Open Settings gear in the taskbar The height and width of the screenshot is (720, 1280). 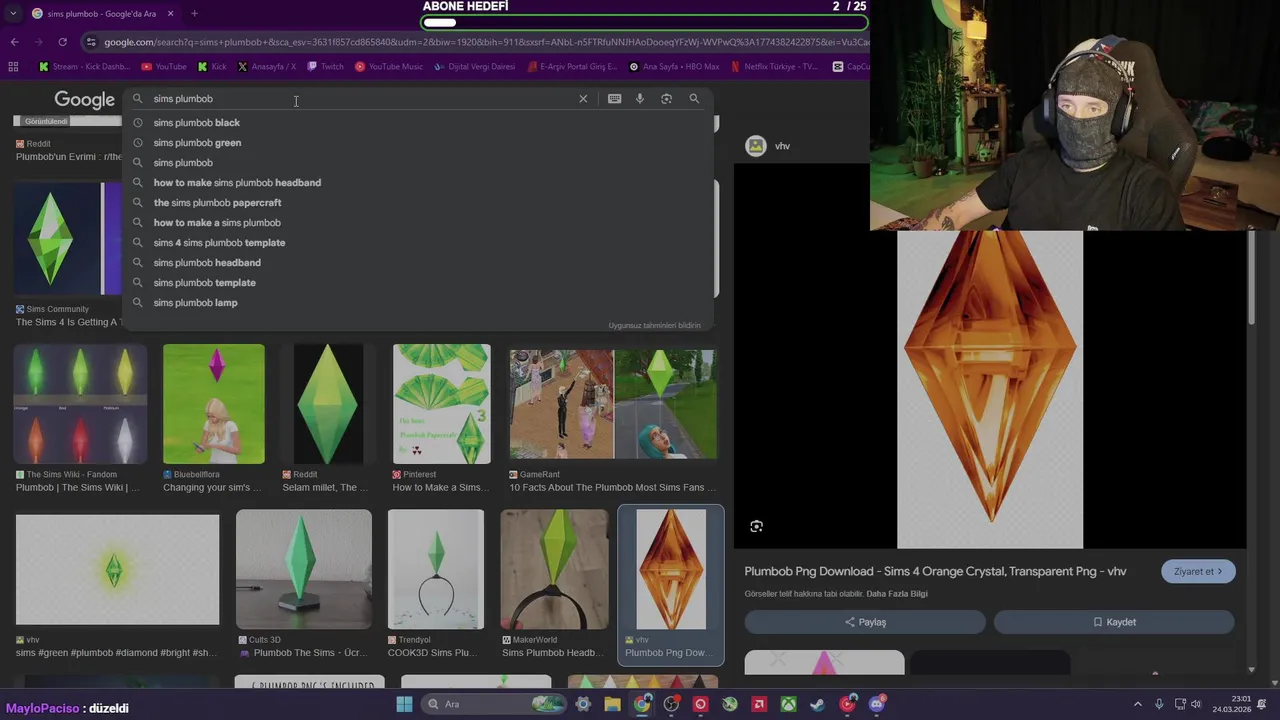583,704
